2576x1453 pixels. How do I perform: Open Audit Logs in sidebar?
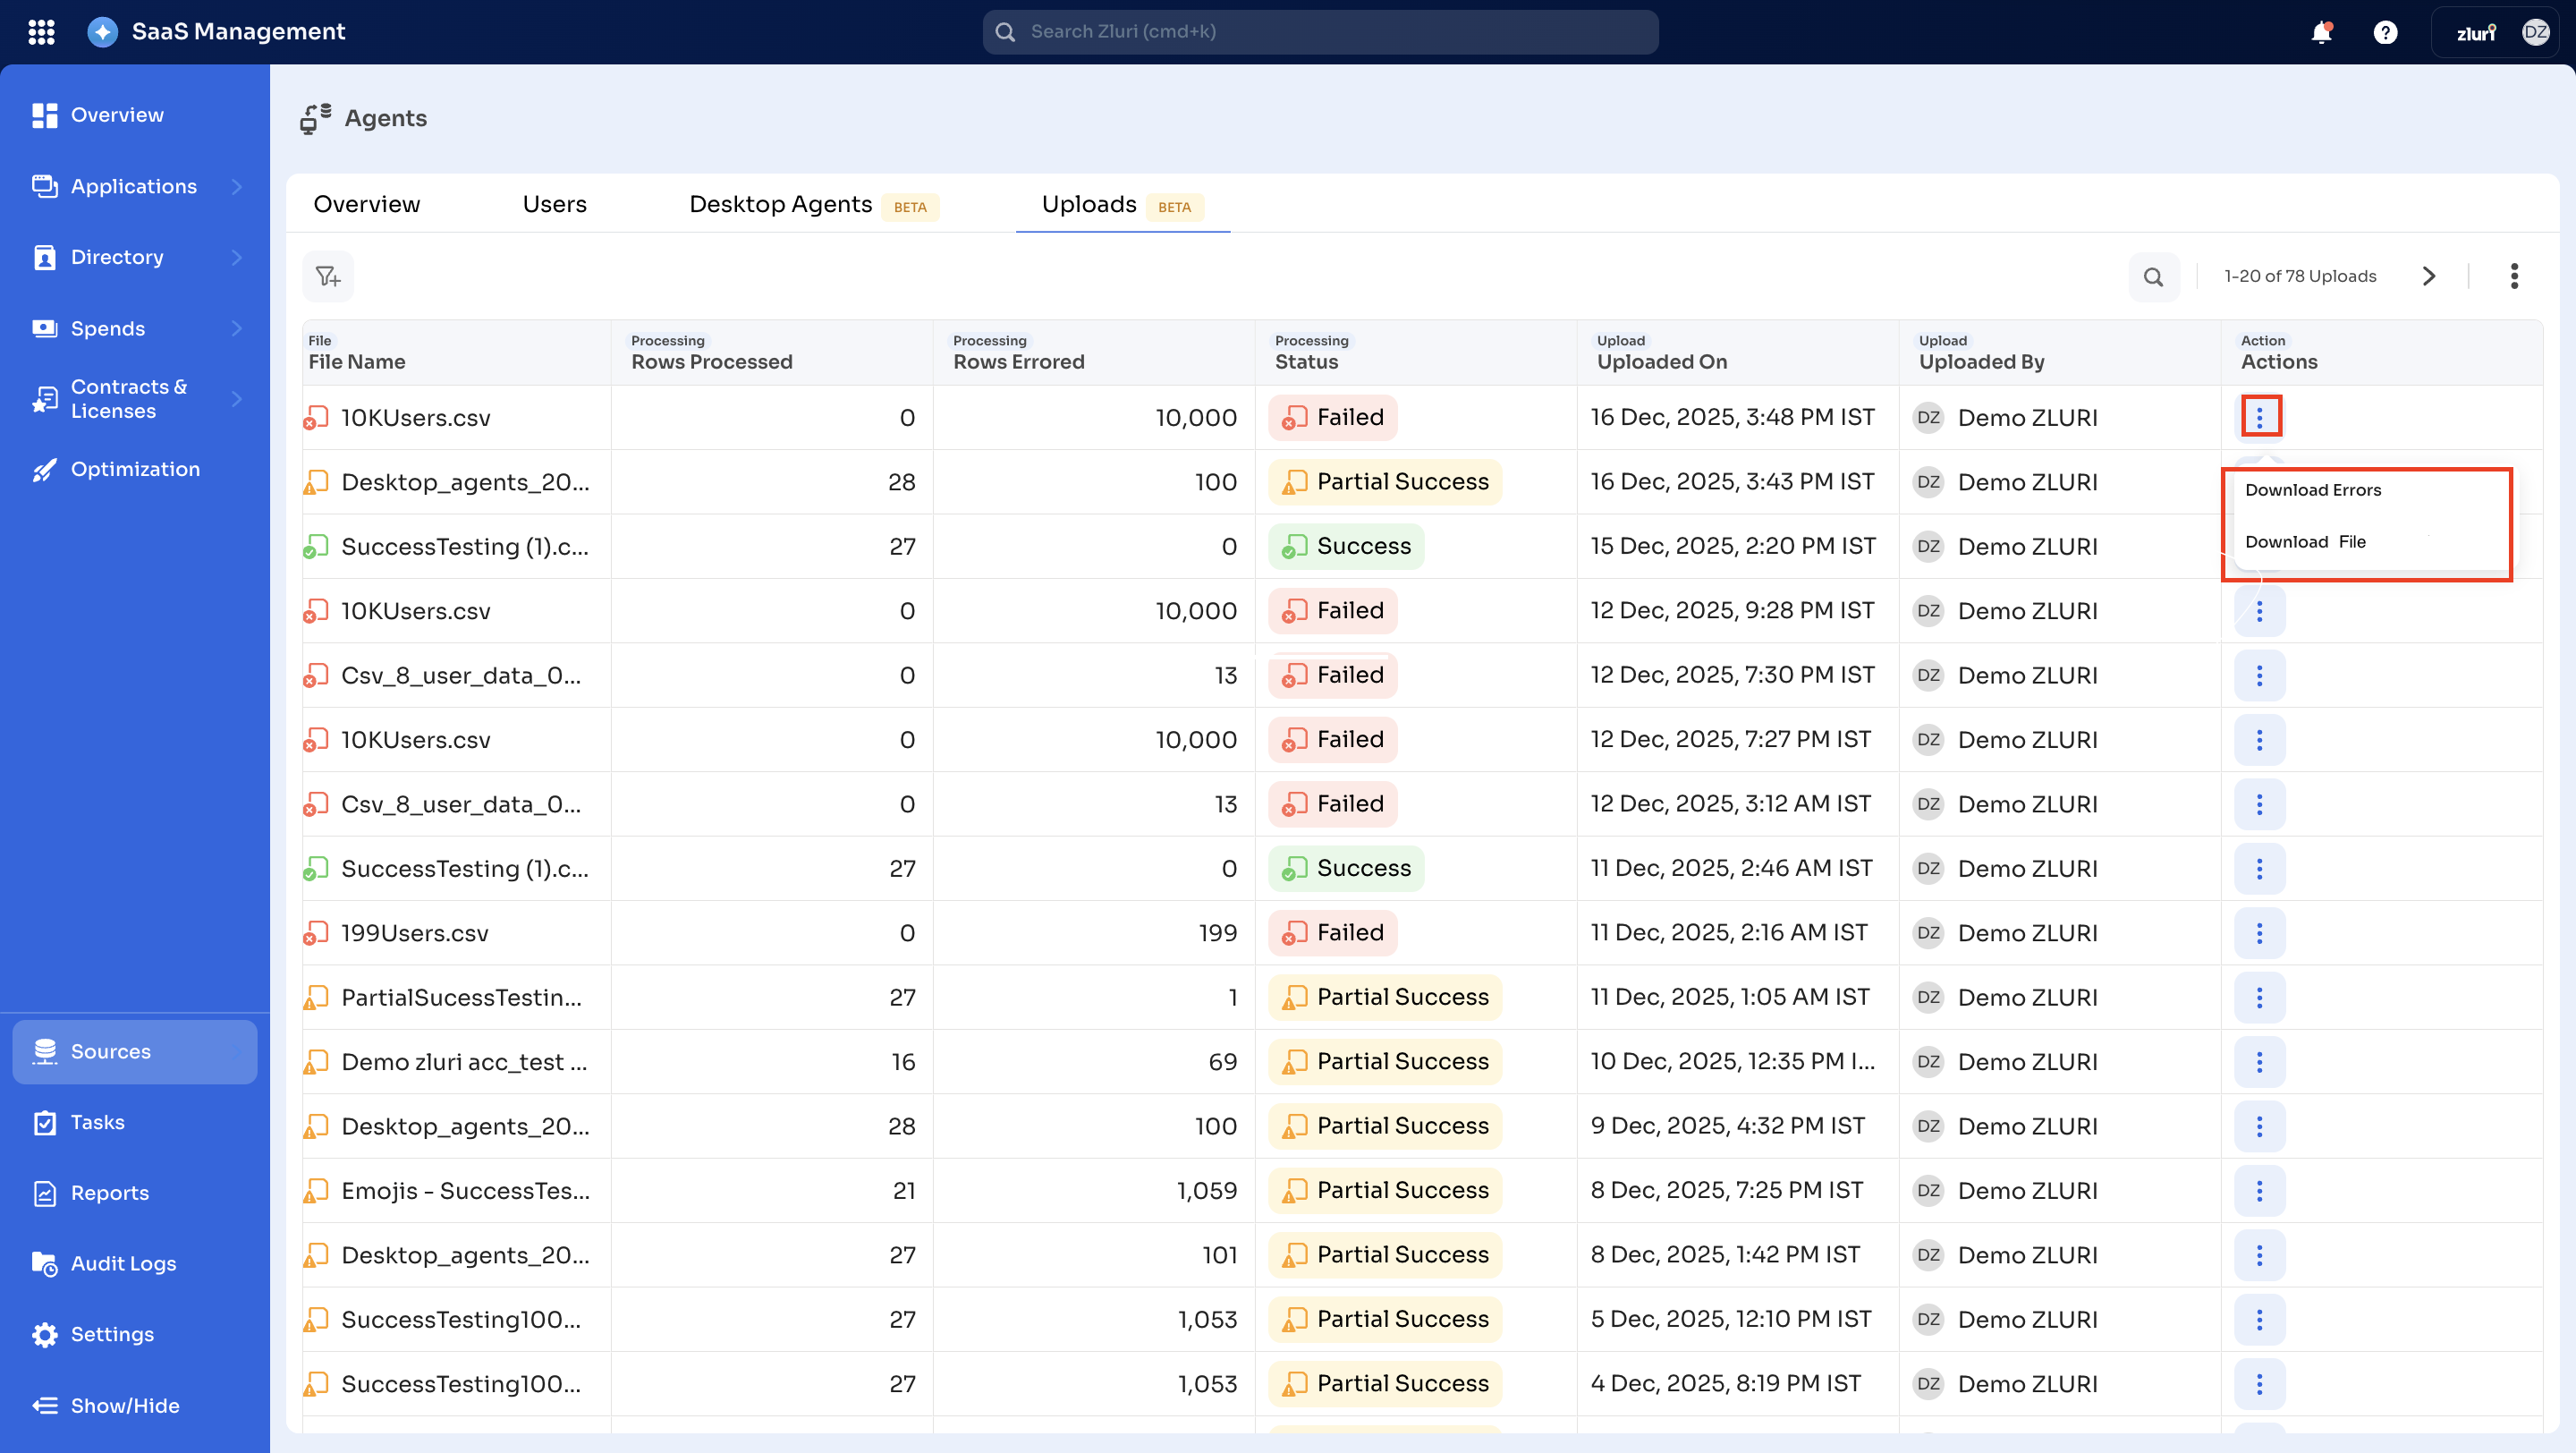123,1263
